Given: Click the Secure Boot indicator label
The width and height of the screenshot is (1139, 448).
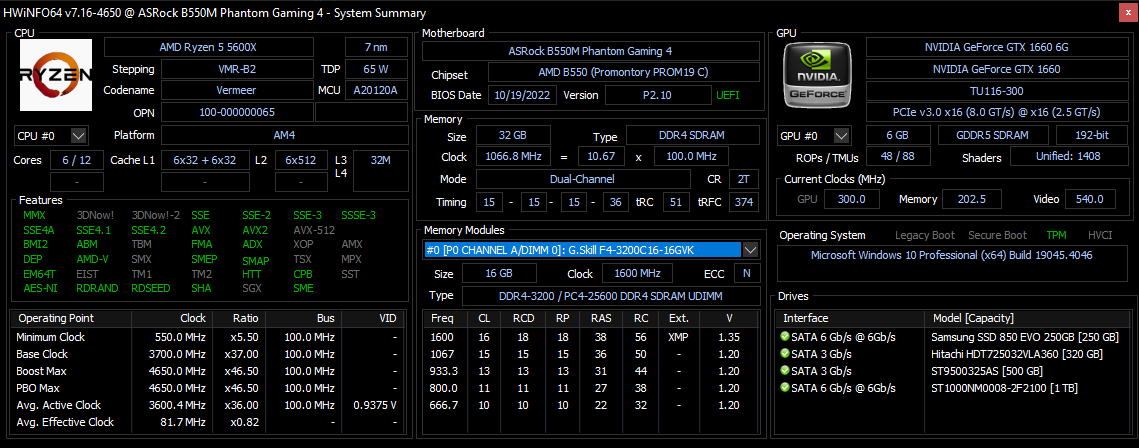Looking at the screenshot, I should coord(997,235).
